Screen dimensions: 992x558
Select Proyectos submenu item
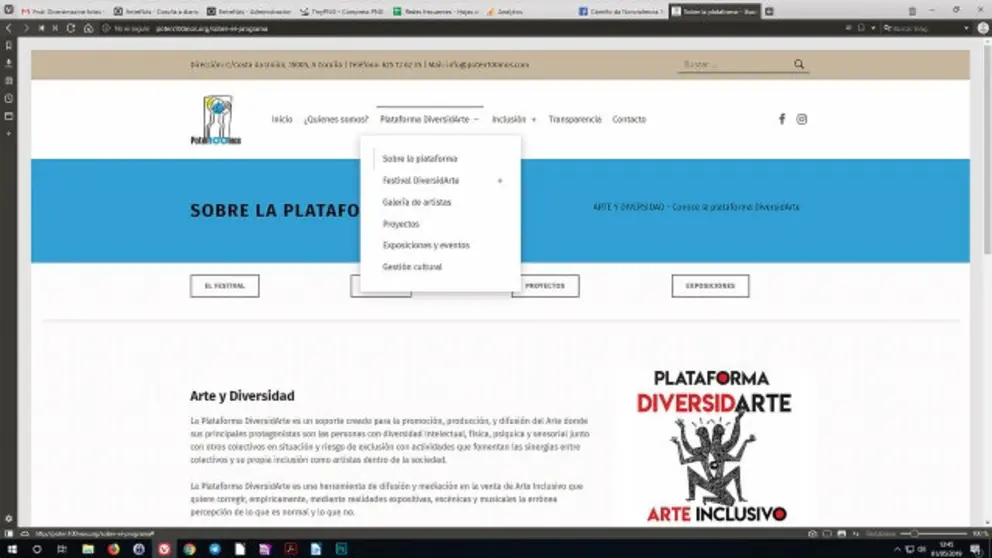point(400,224)
